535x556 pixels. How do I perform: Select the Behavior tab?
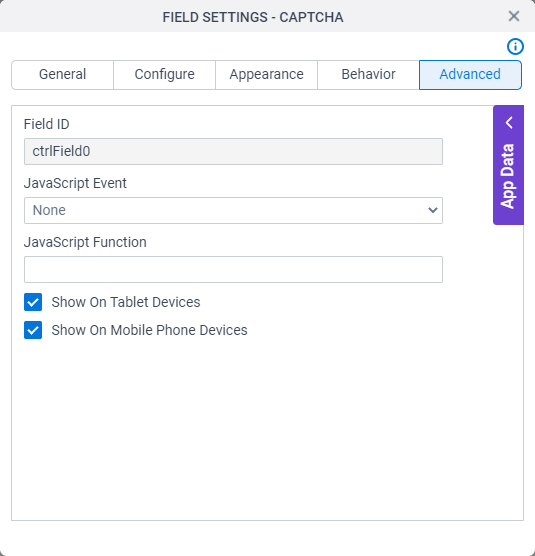click(368, 75)
